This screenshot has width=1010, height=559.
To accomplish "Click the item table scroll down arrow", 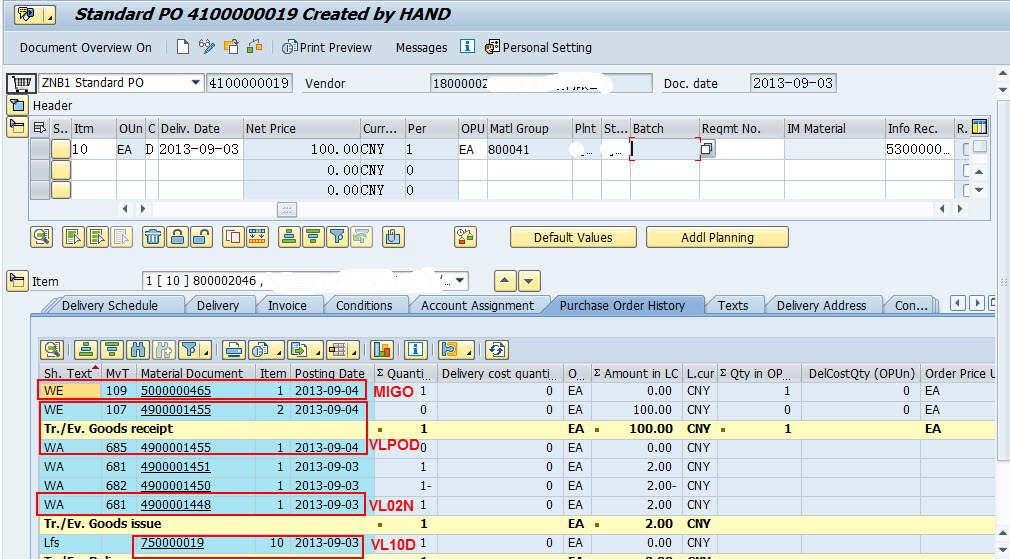I will tap(979, 190).
